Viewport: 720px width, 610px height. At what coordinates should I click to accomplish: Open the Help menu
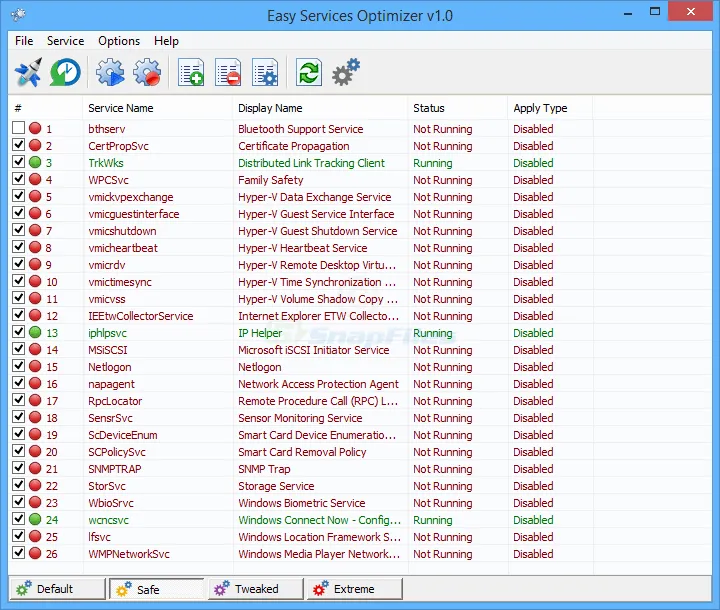click(166, 41)
